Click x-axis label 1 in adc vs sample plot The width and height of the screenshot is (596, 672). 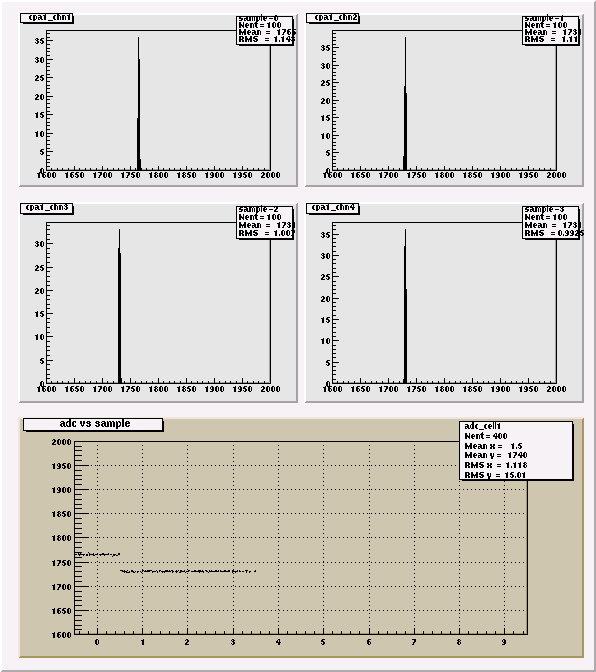pyautogui.click(x=142, y=642)
